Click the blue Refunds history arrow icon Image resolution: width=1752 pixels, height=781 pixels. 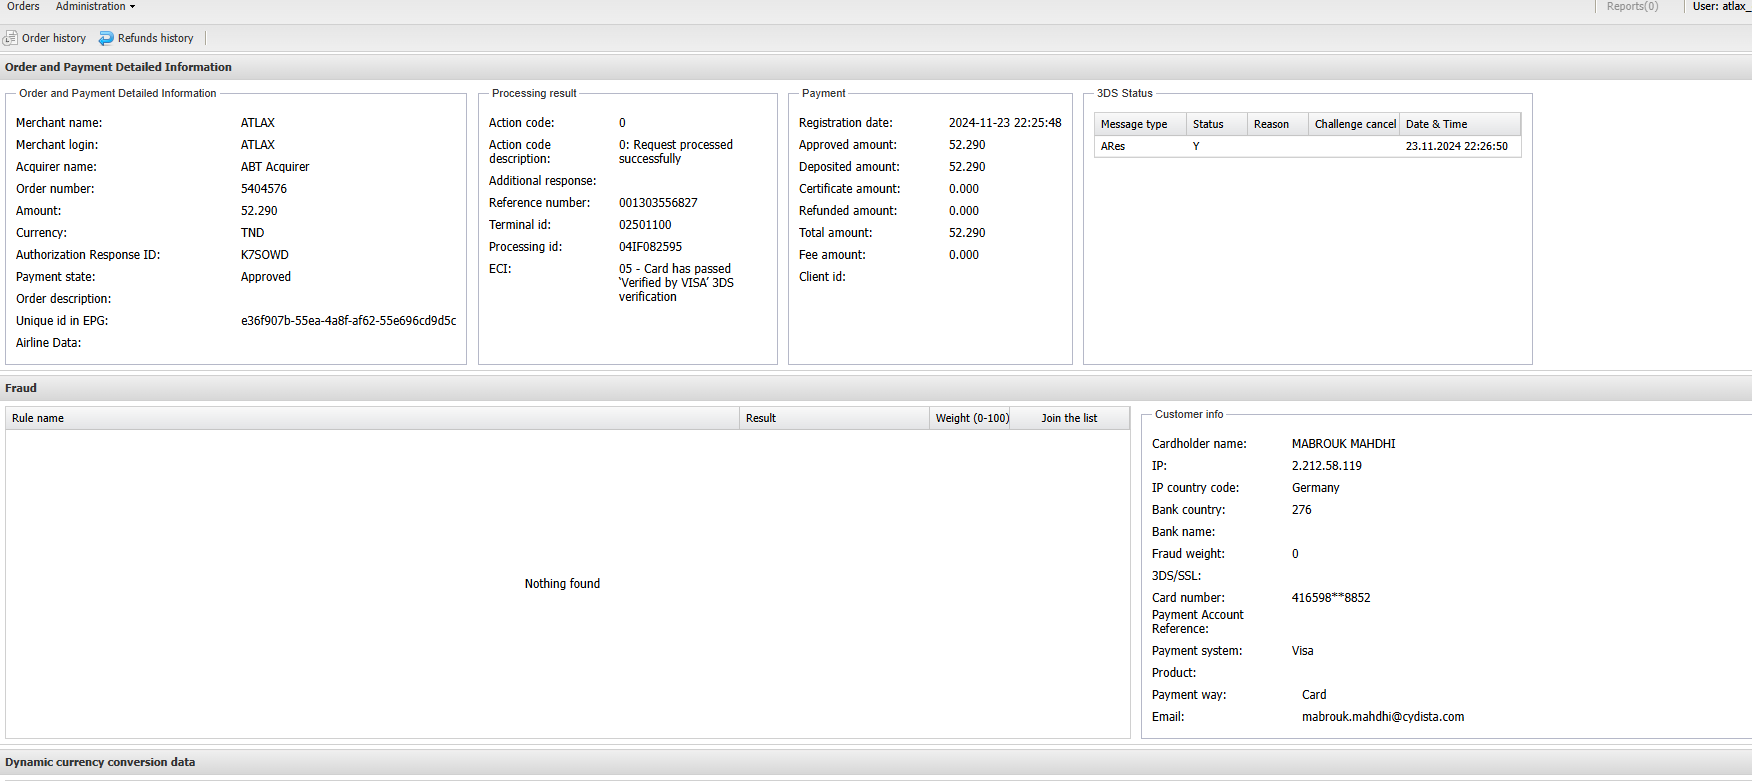coord(106,38)
